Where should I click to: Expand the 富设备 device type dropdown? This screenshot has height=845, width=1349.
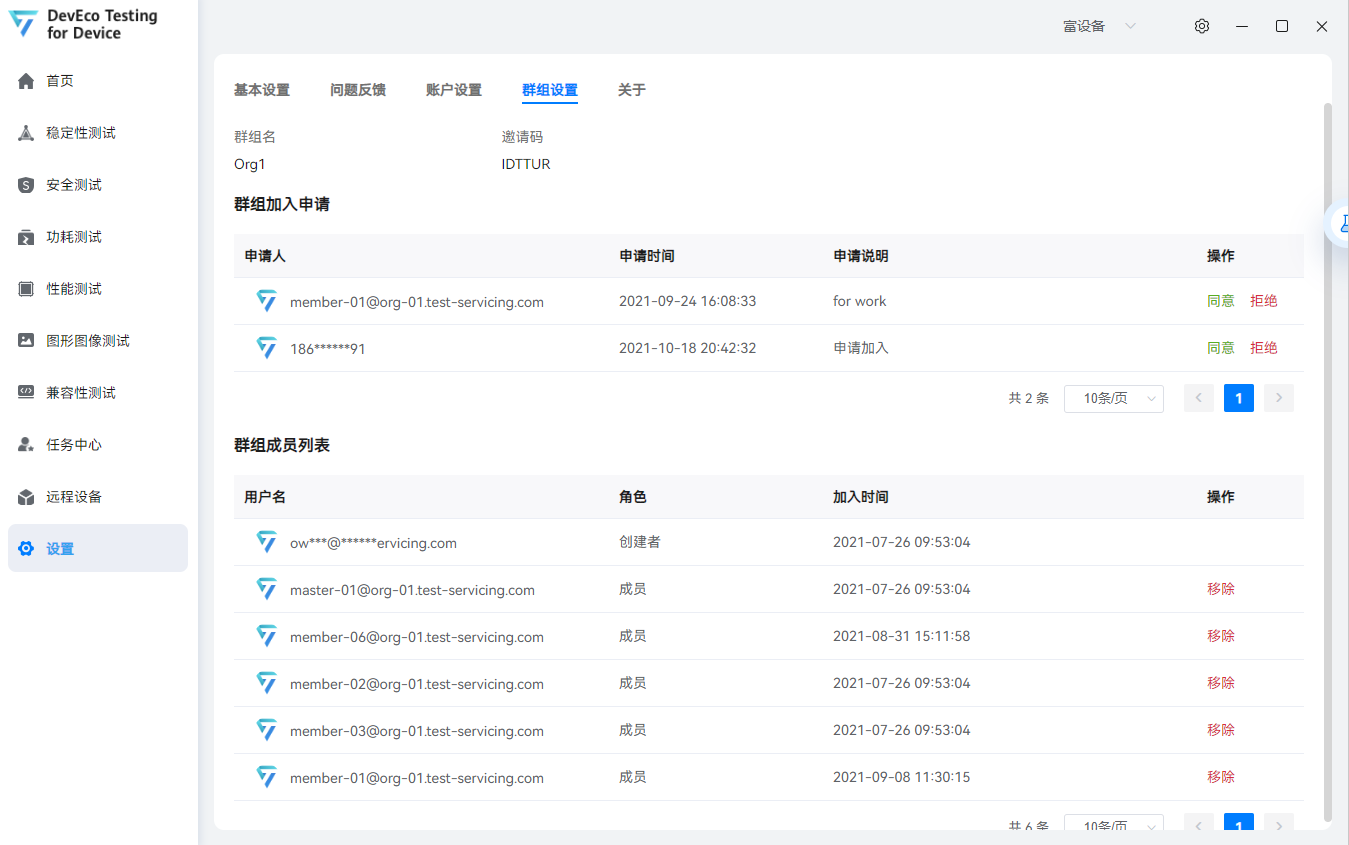click(x=1099, y=26)
